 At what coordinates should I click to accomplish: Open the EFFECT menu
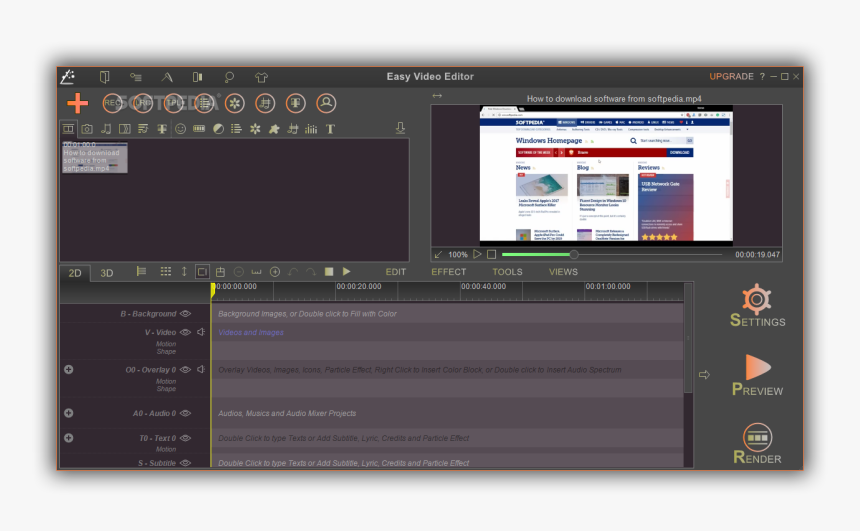coord(449,272)
